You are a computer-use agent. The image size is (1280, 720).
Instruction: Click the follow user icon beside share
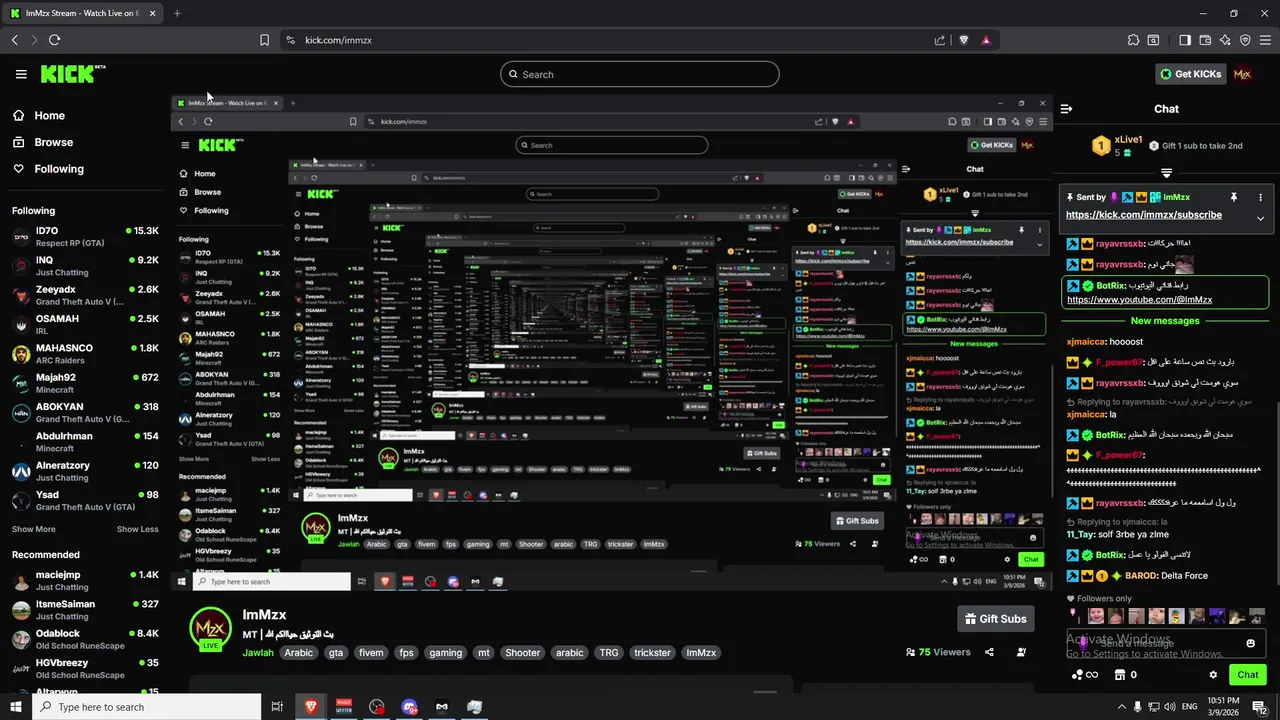(x=1021, y=652)
